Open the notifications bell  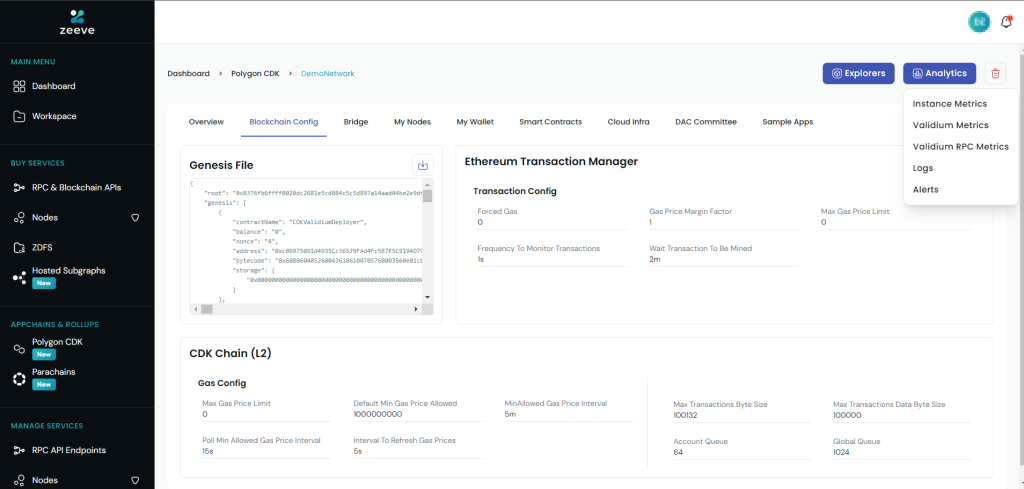[x=1006, y=21]
